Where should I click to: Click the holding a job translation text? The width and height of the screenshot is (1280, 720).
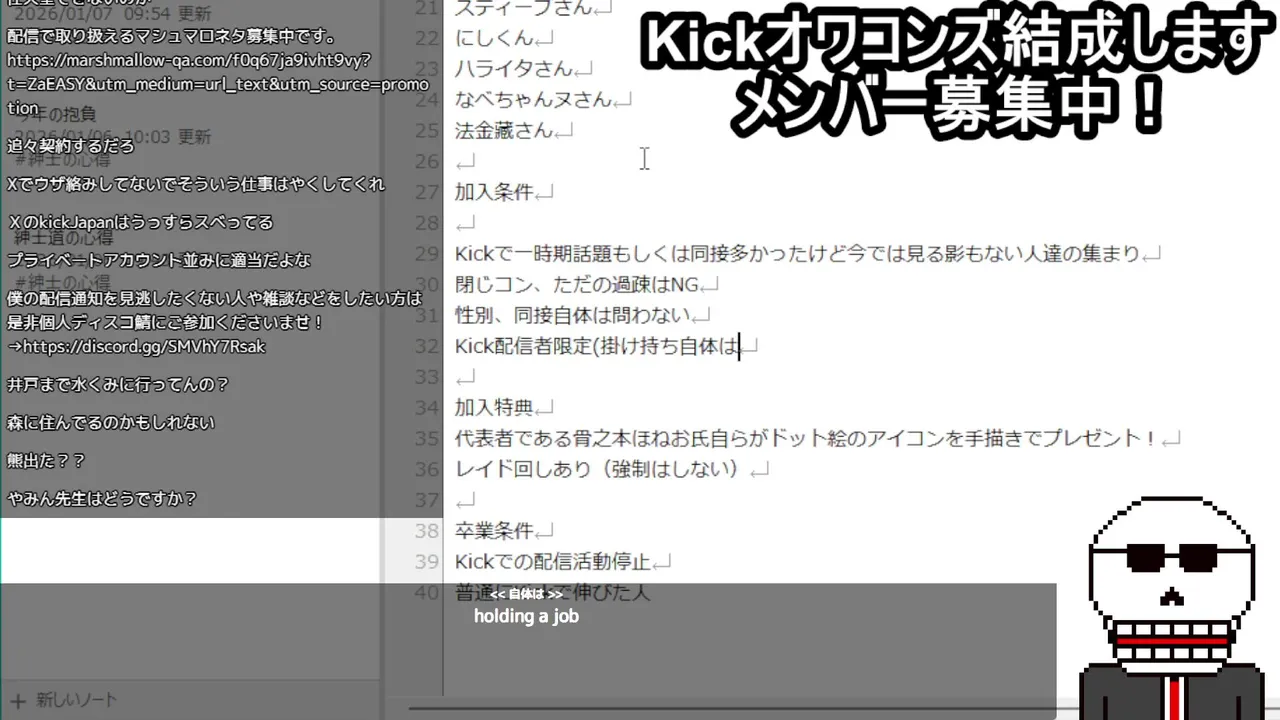(526, 616)
